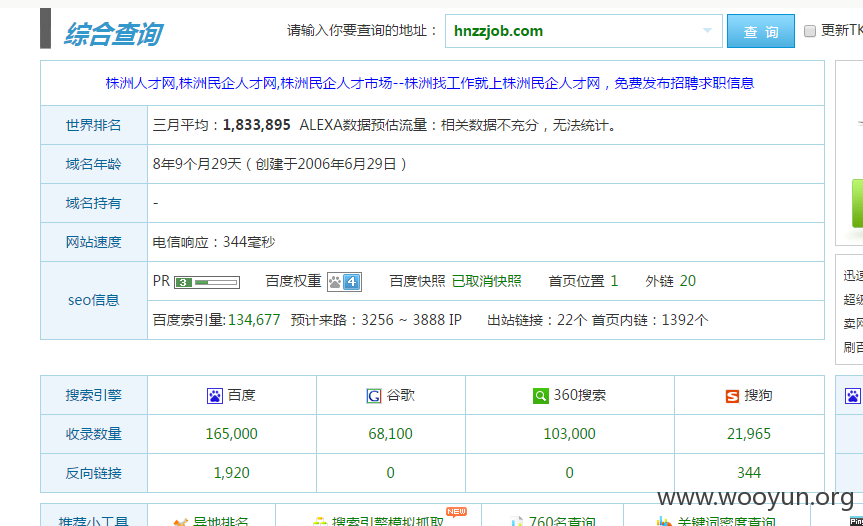Open Baidu backlinks count 1,920
Viewport: 863px width, 526px height.
point(231,473)
